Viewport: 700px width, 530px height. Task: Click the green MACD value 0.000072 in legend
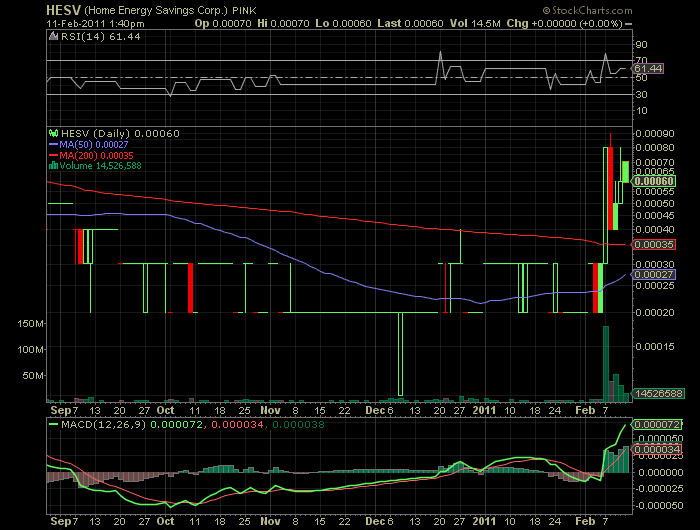pyautogui.click(x=176, y=425)
